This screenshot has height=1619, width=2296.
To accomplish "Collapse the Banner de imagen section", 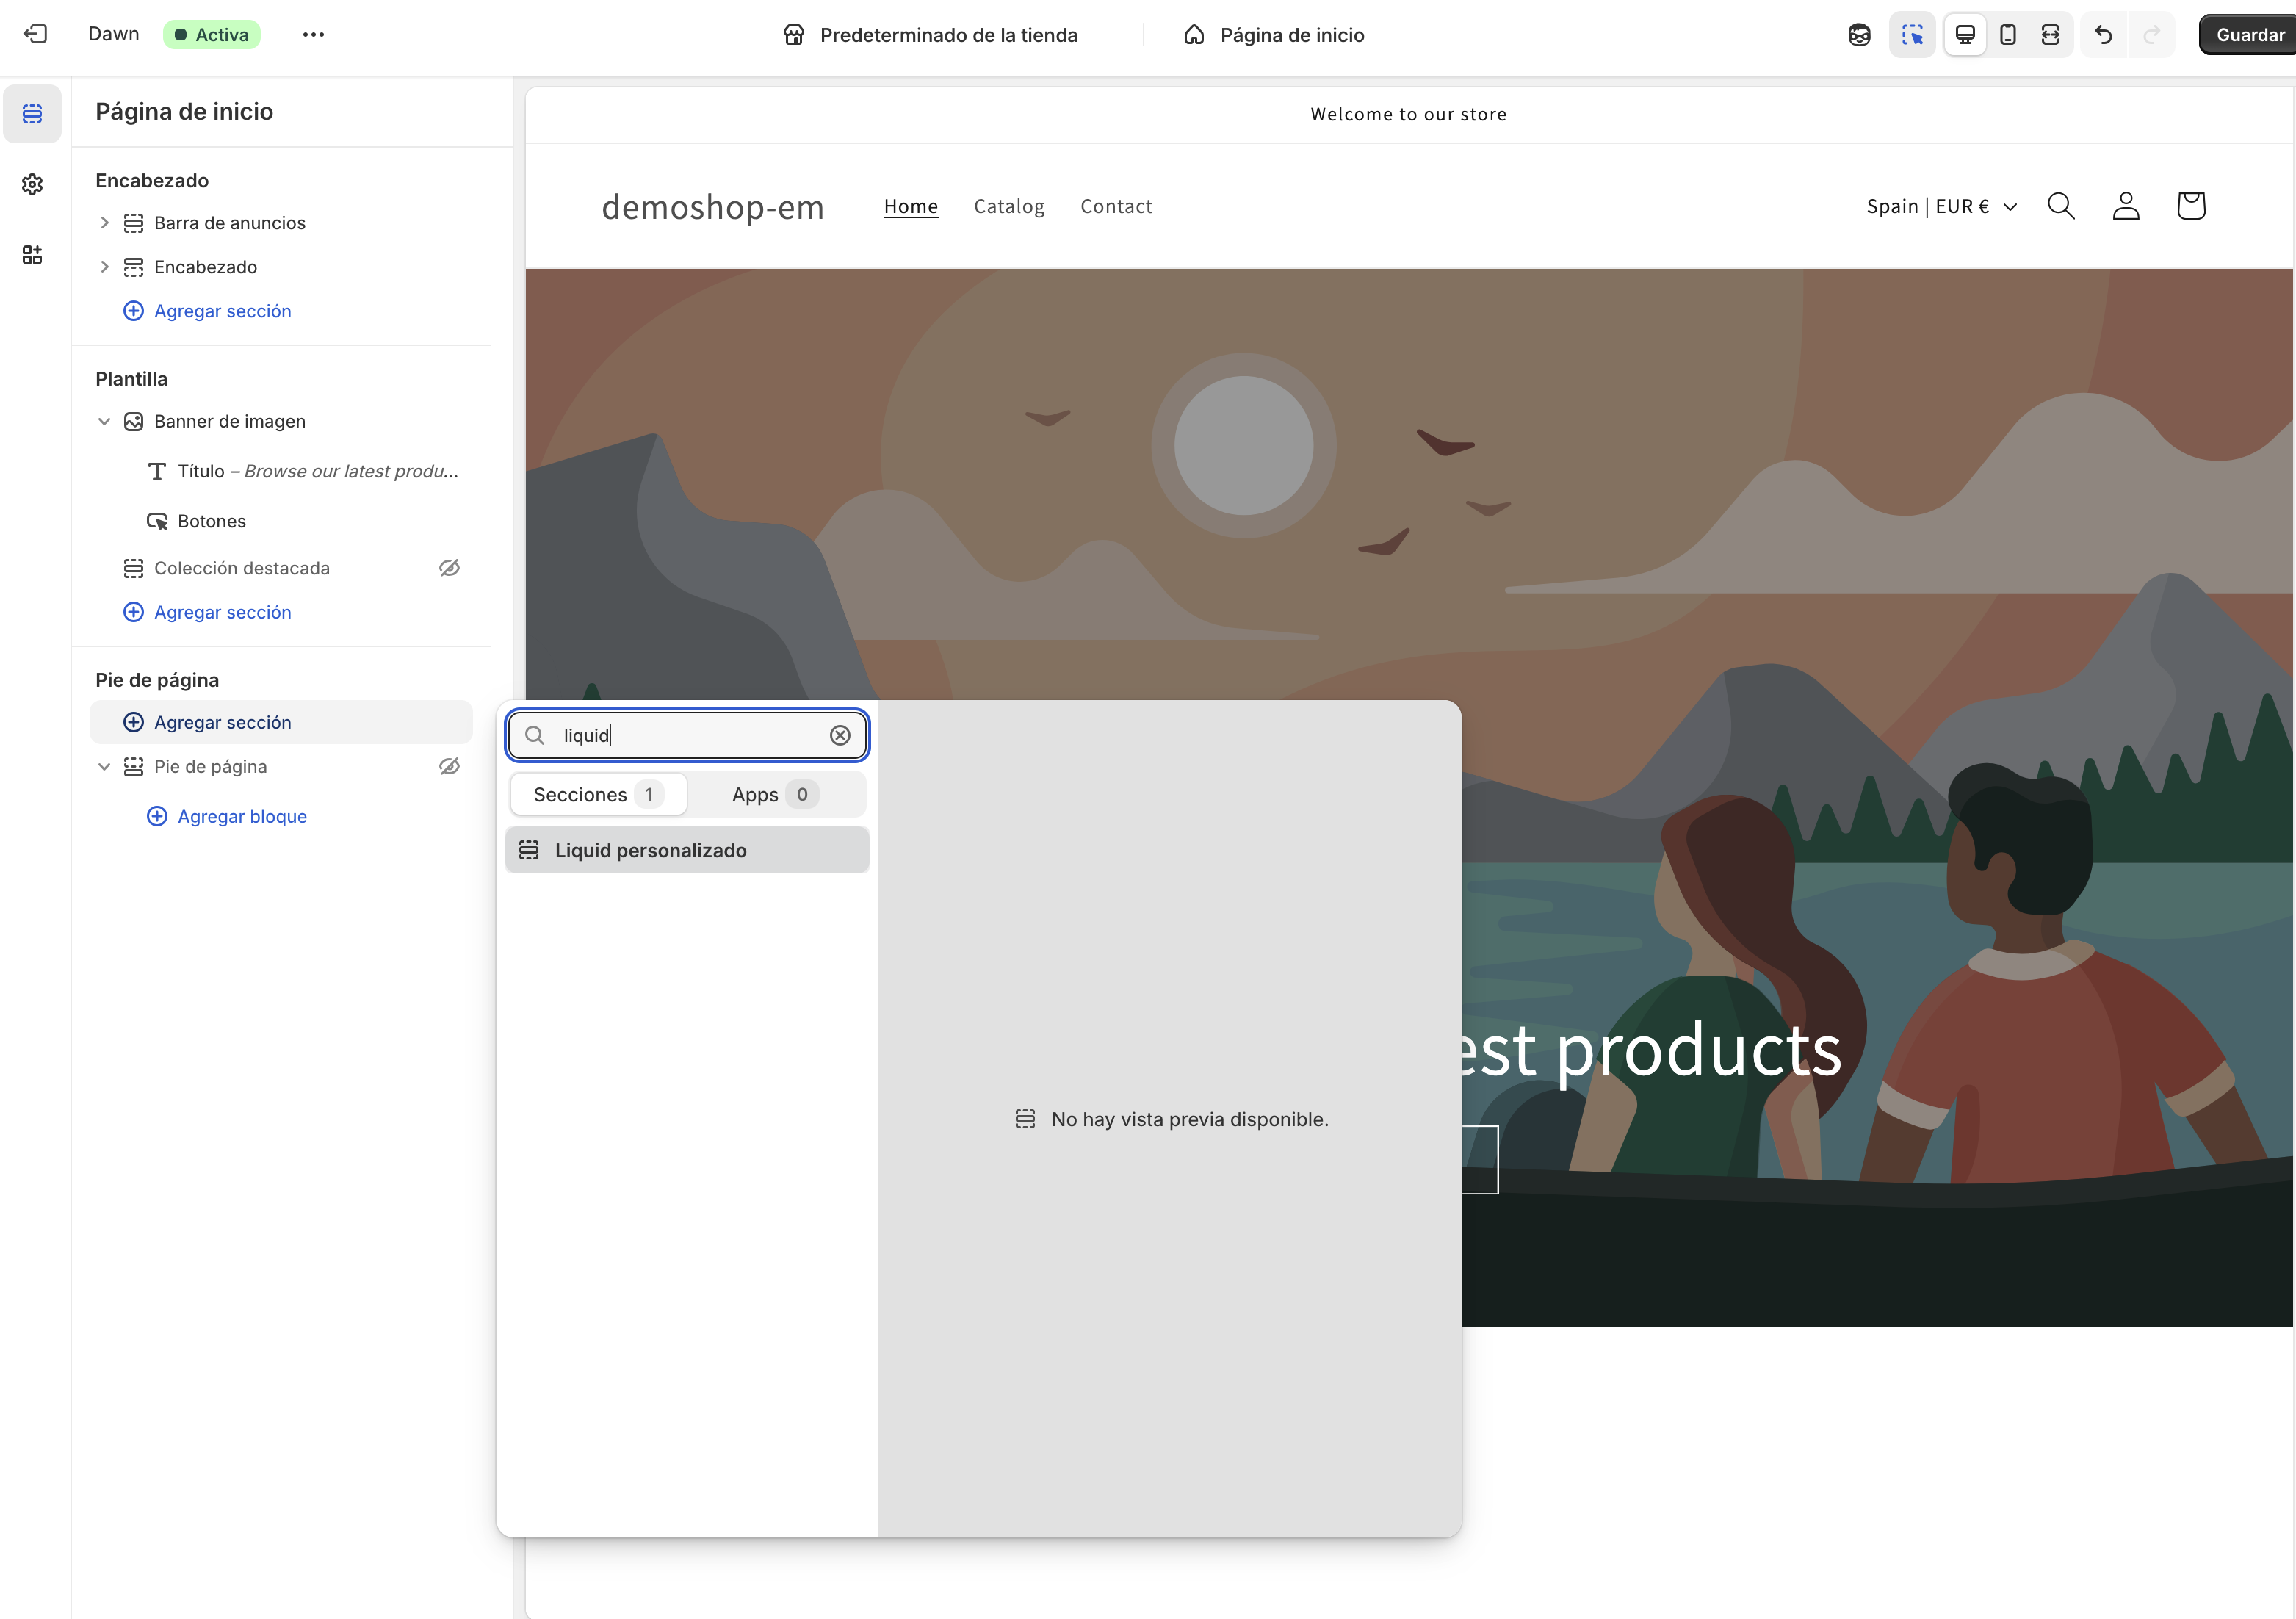I will click(104, 422).
